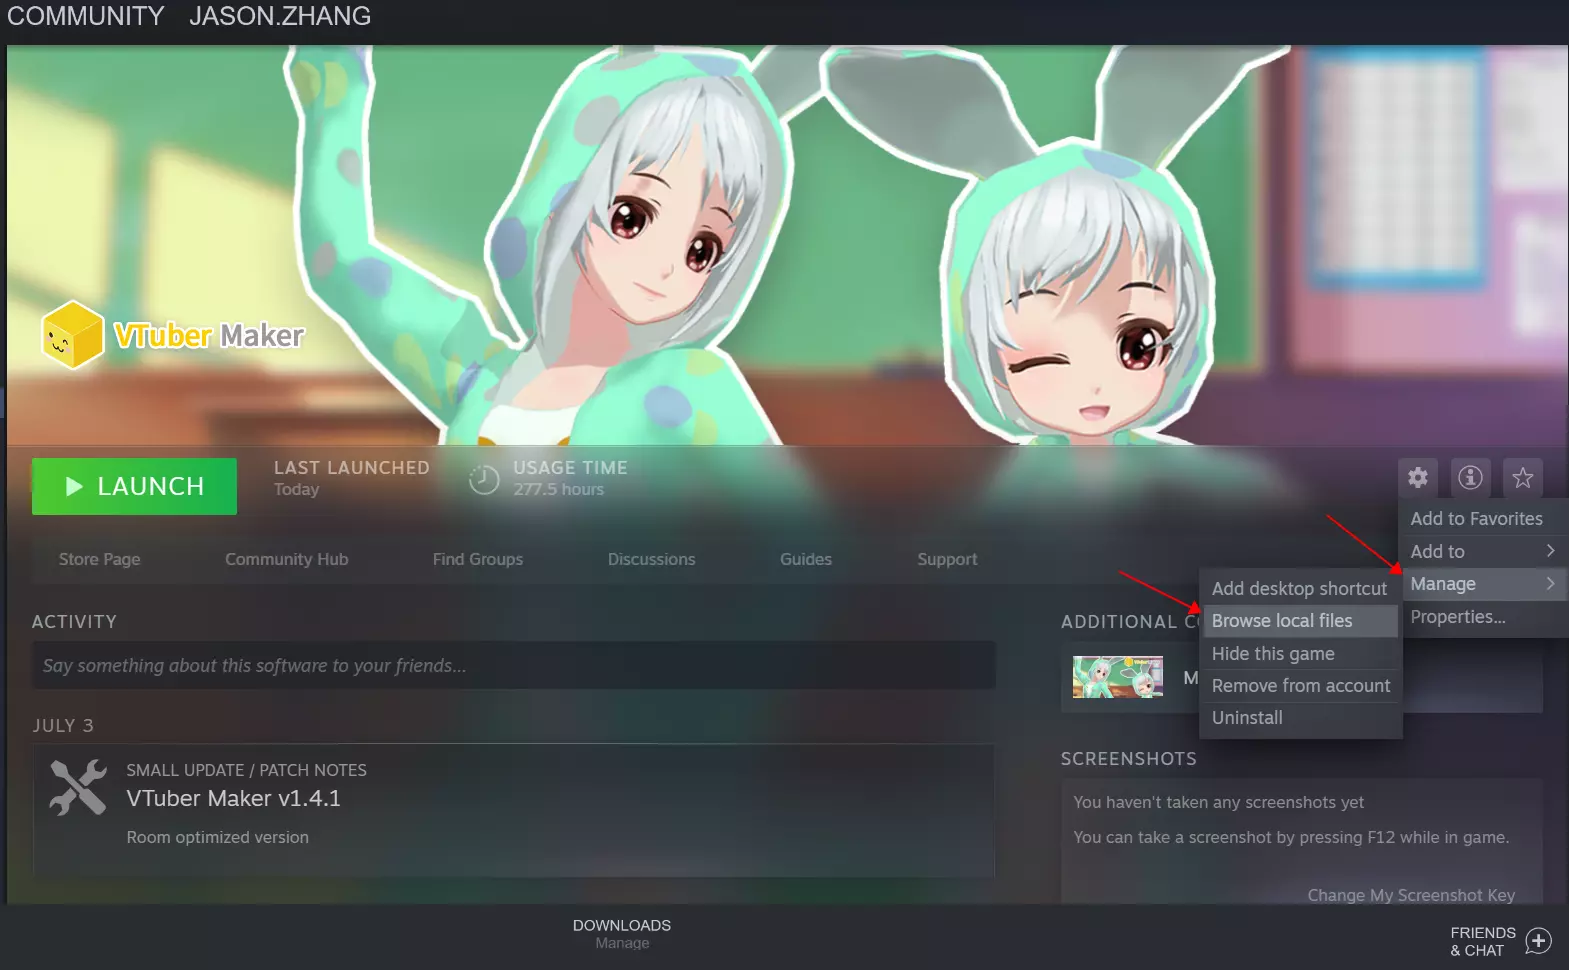Open the gear settings icon
This screenshot has width=1569, height=970.
pyautogui.click(x=1418, y=477)
